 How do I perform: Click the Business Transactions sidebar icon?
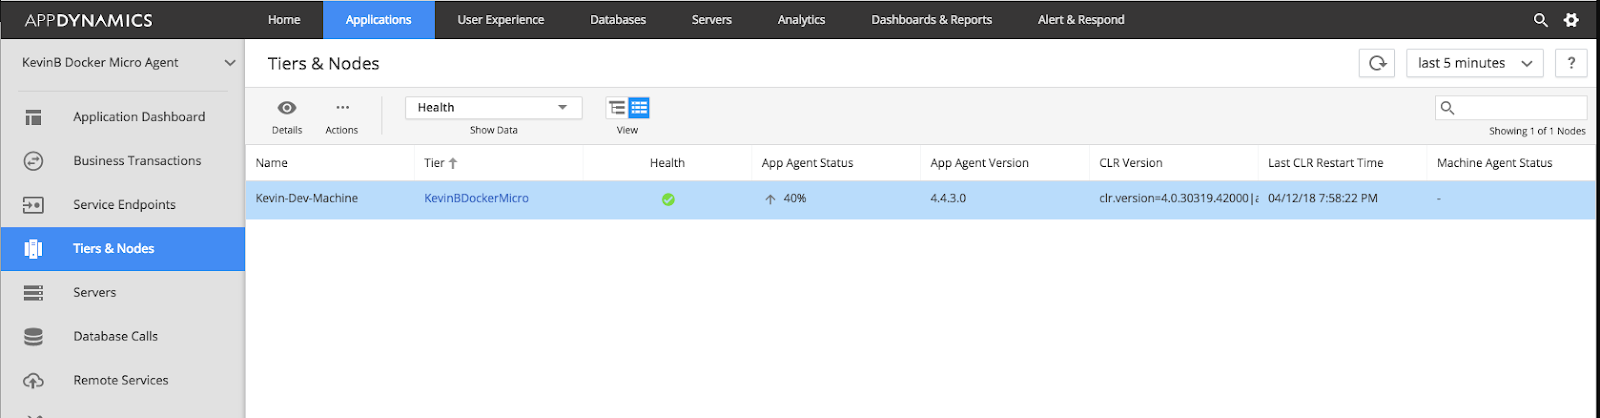click(33, 161)
